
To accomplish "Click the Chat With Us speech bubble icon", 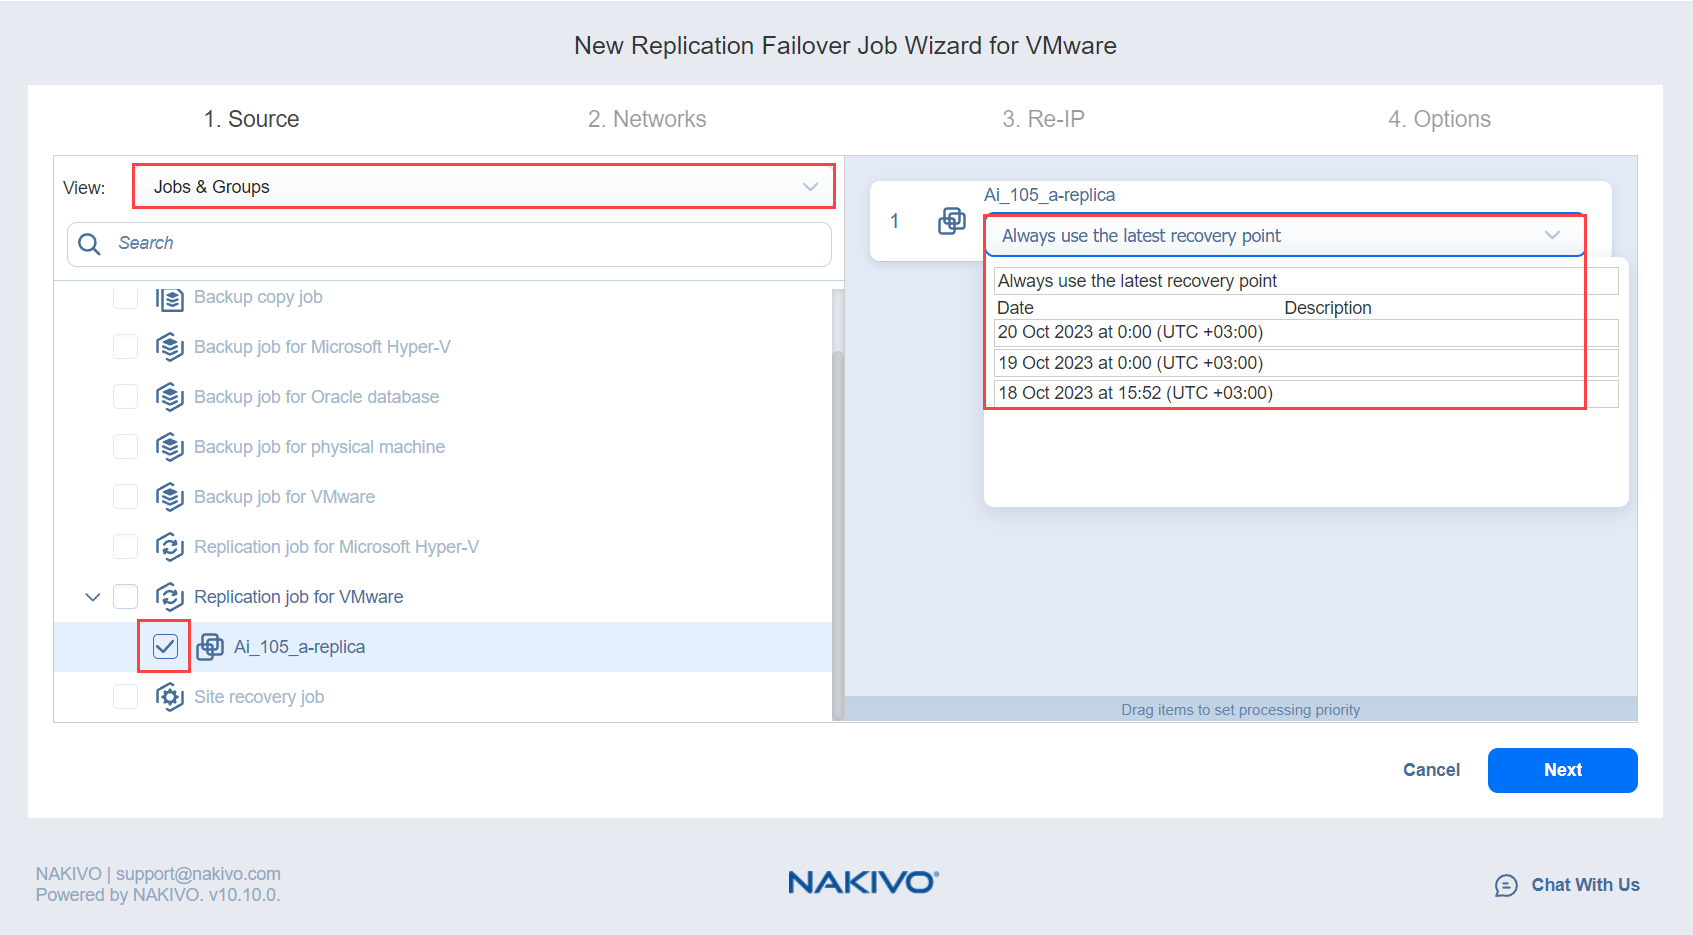I will (x=1506, y=885).
